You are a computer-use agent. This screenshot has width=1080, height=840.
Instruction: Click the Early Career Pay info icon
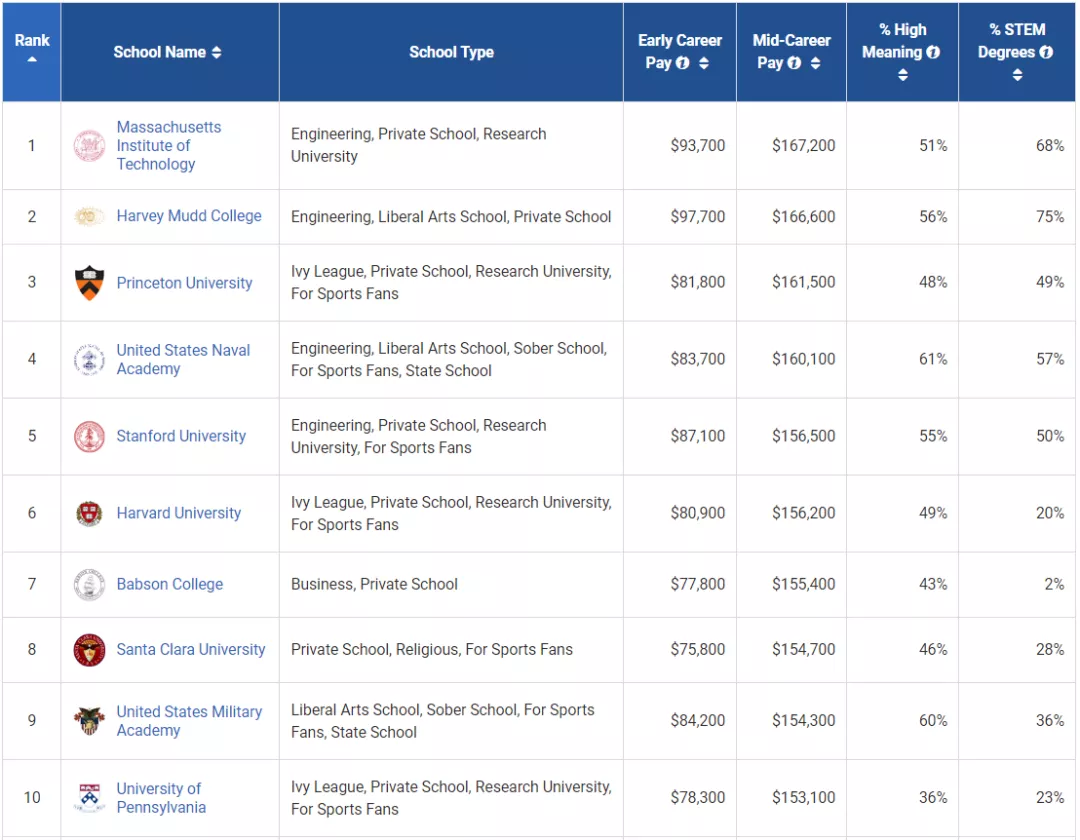(x=683, y=63)
